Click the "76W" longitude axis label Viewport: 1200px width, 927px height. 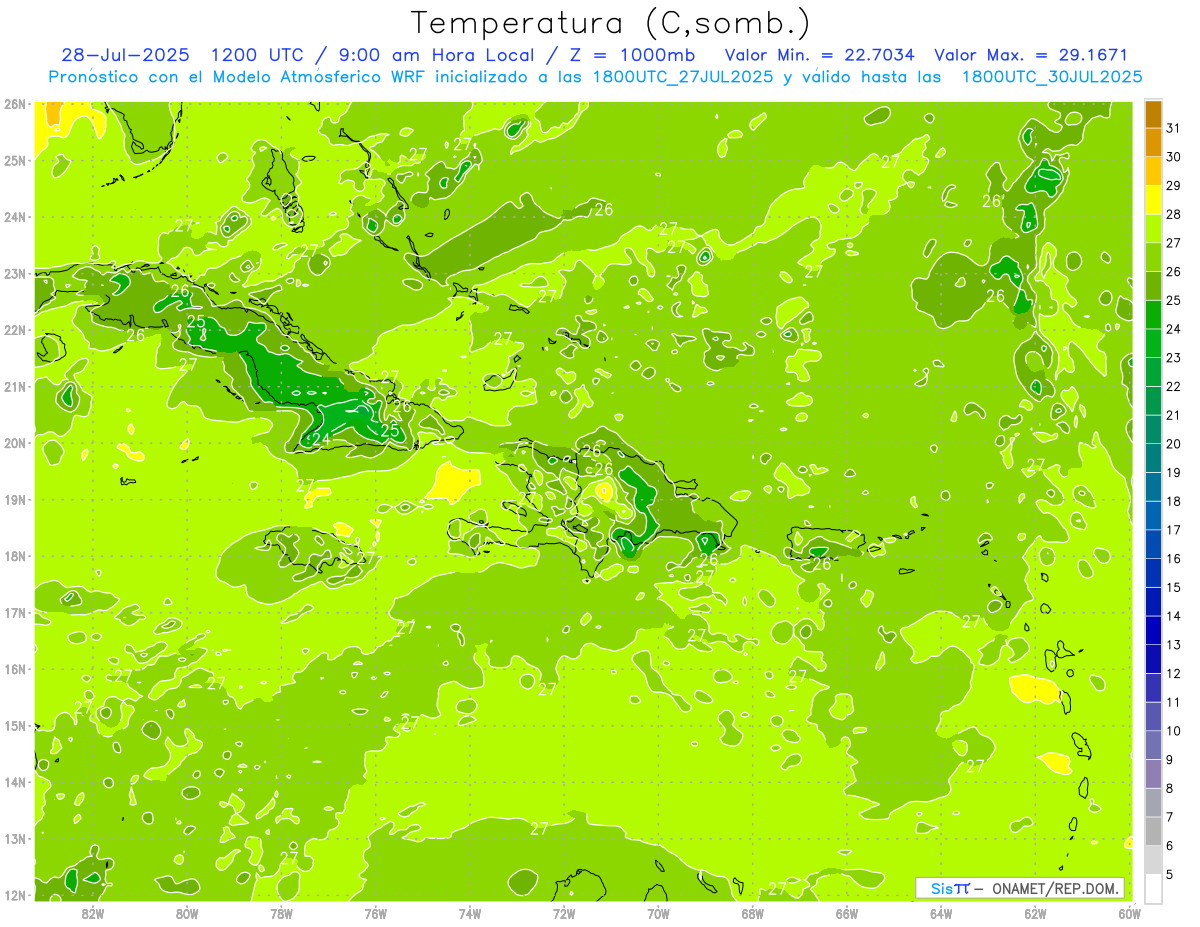pos(375,913)
